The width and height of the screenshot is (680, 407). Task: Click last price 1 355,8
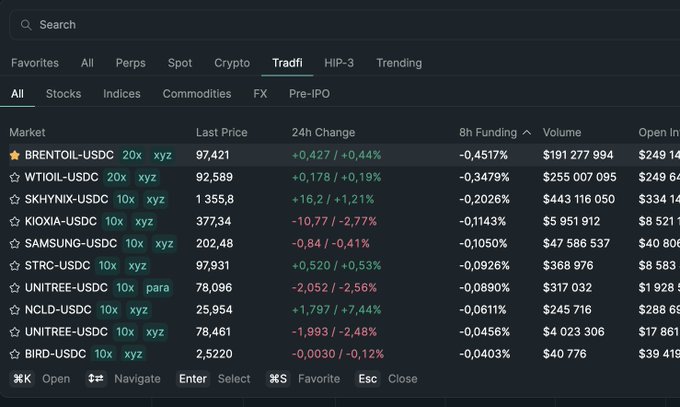coord(215,199)
